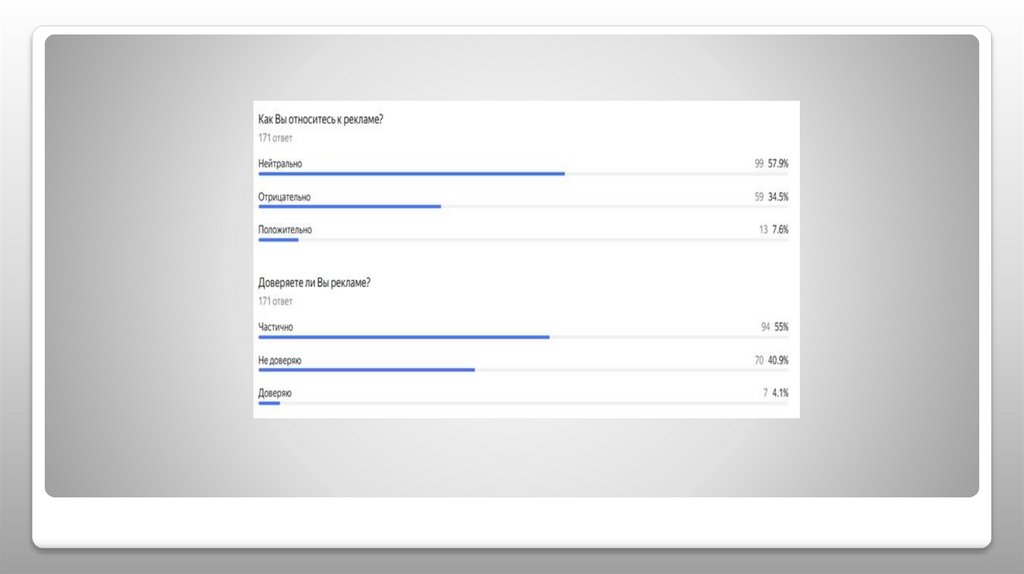Click the short blue bar under Положительно
The image size is (1024, 574).
(278, 240)
